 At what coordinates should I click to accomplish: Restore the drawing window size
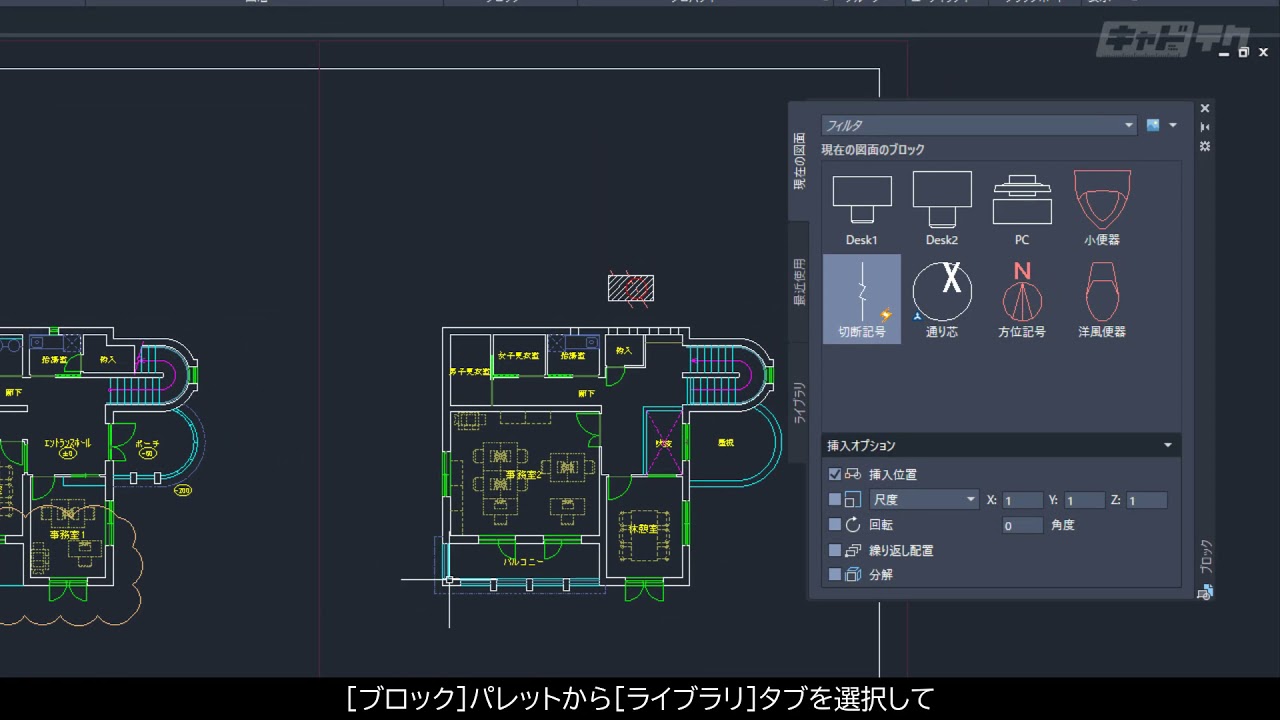coord(1244,52)
